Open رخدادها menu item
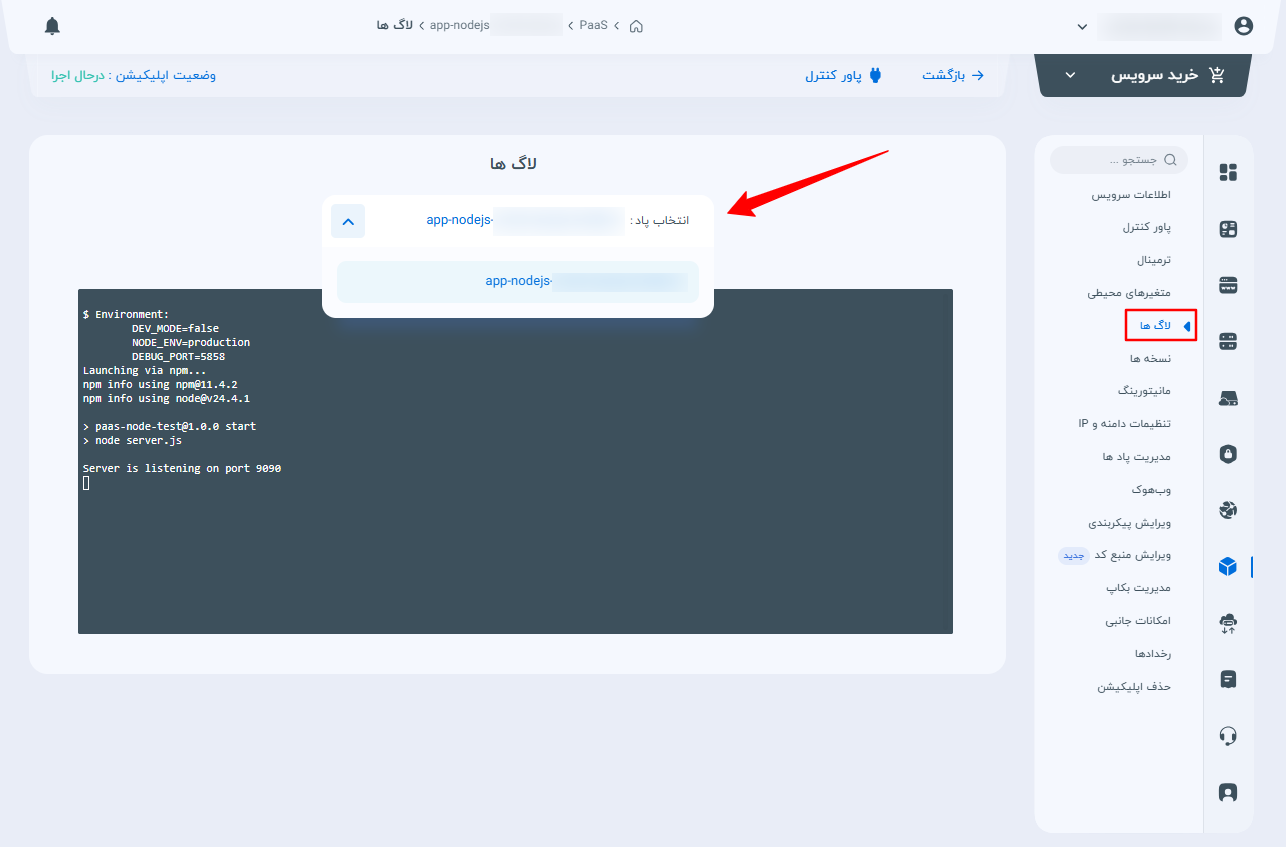Image resolution: width=1286 pixels, height=847 pixels. point(1152,654)
